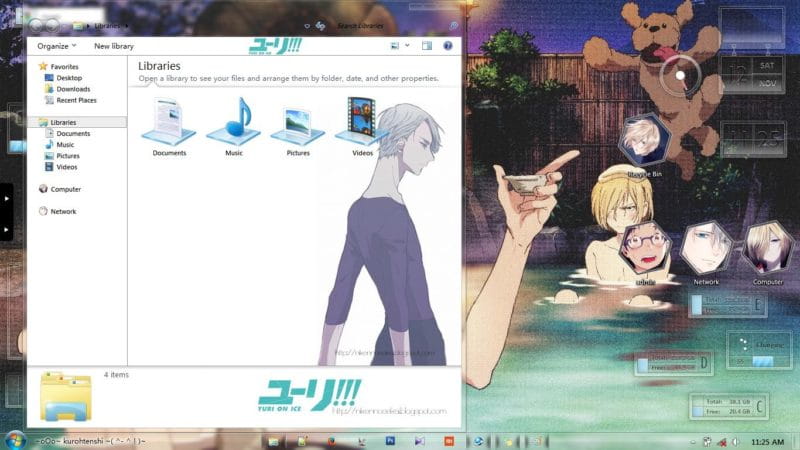Open the Pictures library large icon
The image size is (800, 450).
pos(298,126)
